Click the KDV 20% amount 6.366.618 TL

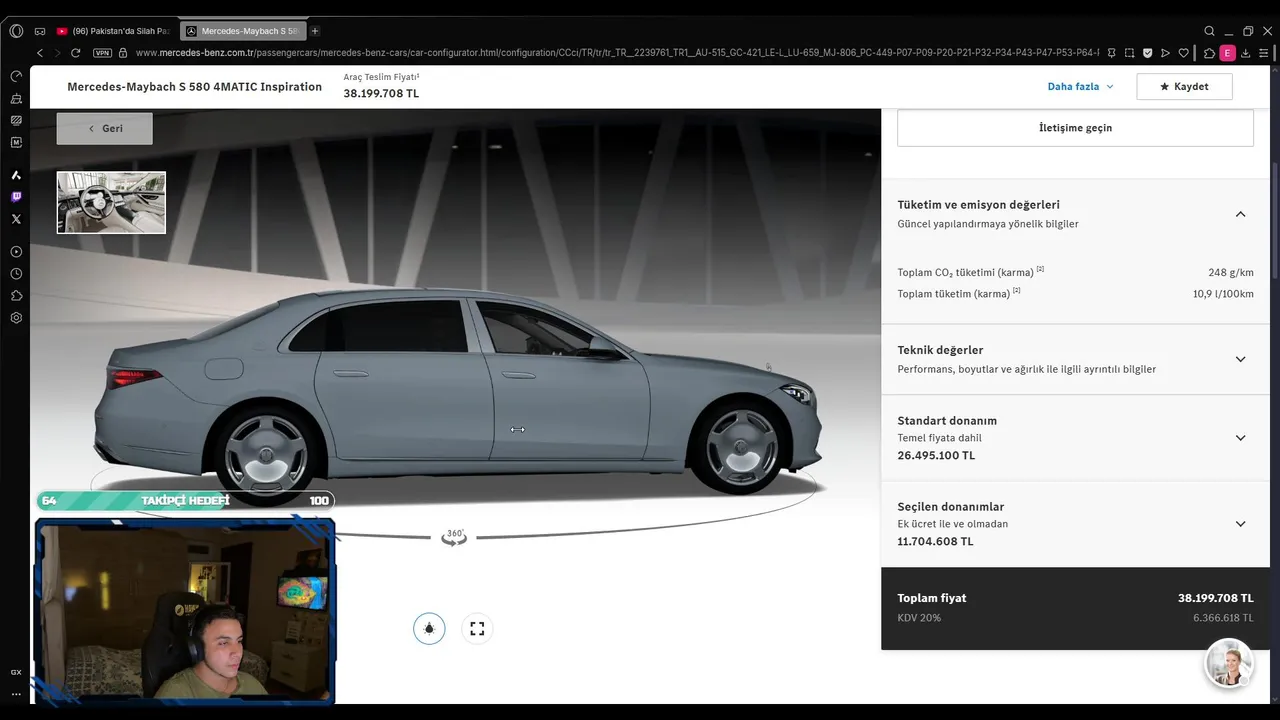pyautogui.click(x=1223, y=618)
